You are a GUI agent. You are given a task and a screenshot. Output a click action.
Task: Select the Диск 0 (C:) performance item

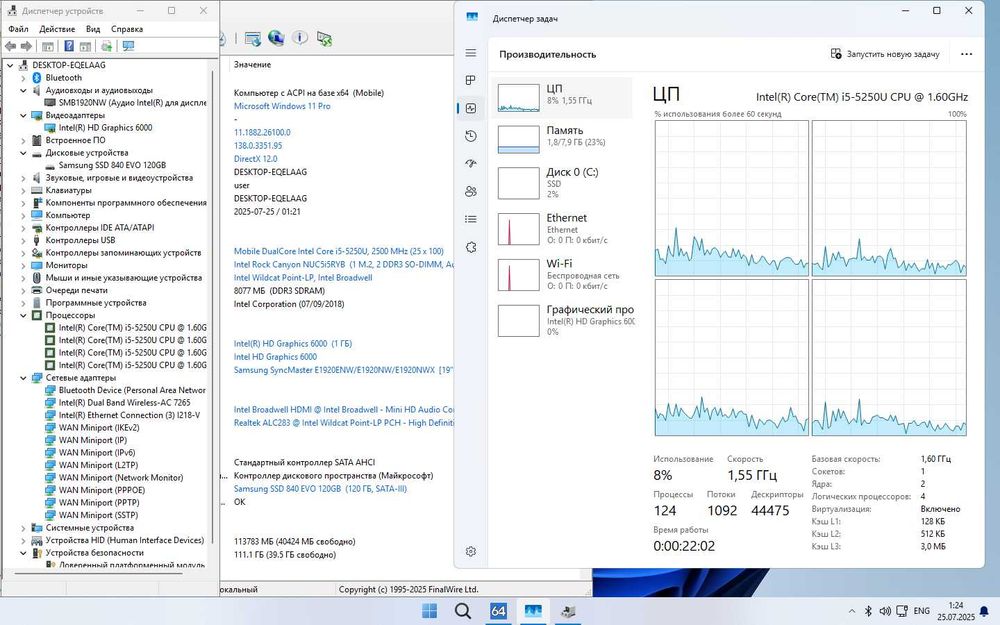(x=562, y=182)
